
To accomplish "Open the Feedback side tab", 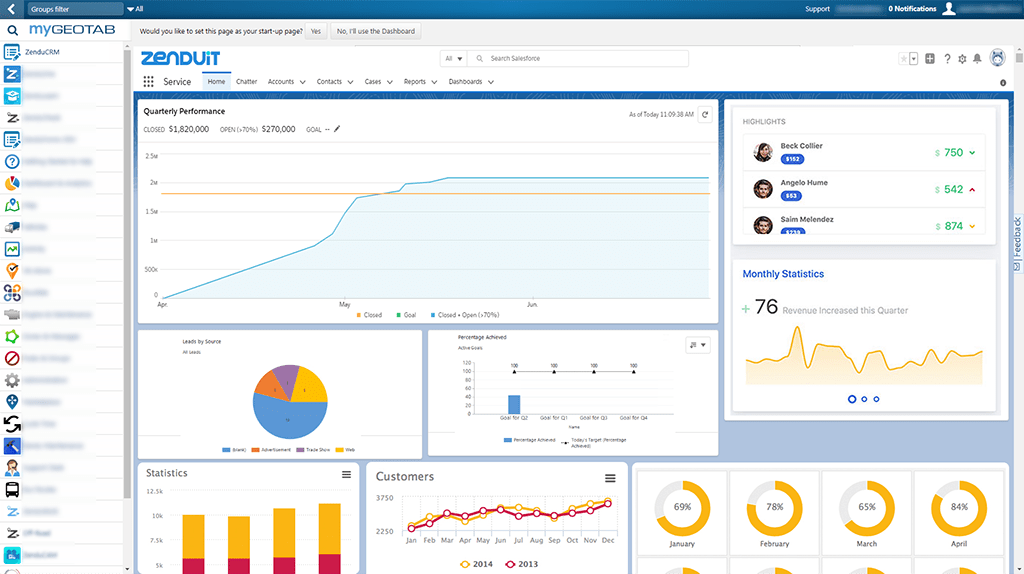I will pyautogui.click(x=1017, y=244).
